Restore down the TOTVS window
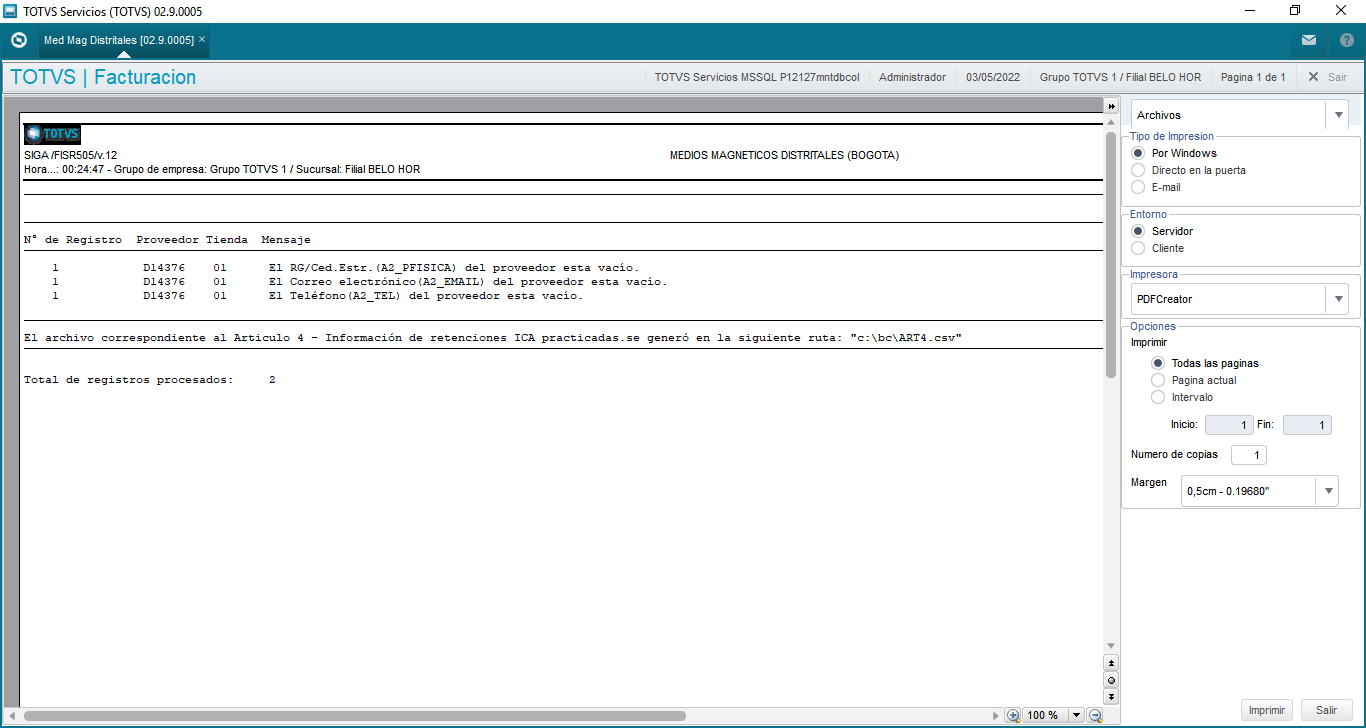The width and height of the screenshot is (1366, 728). click(x=1295, y=10)
